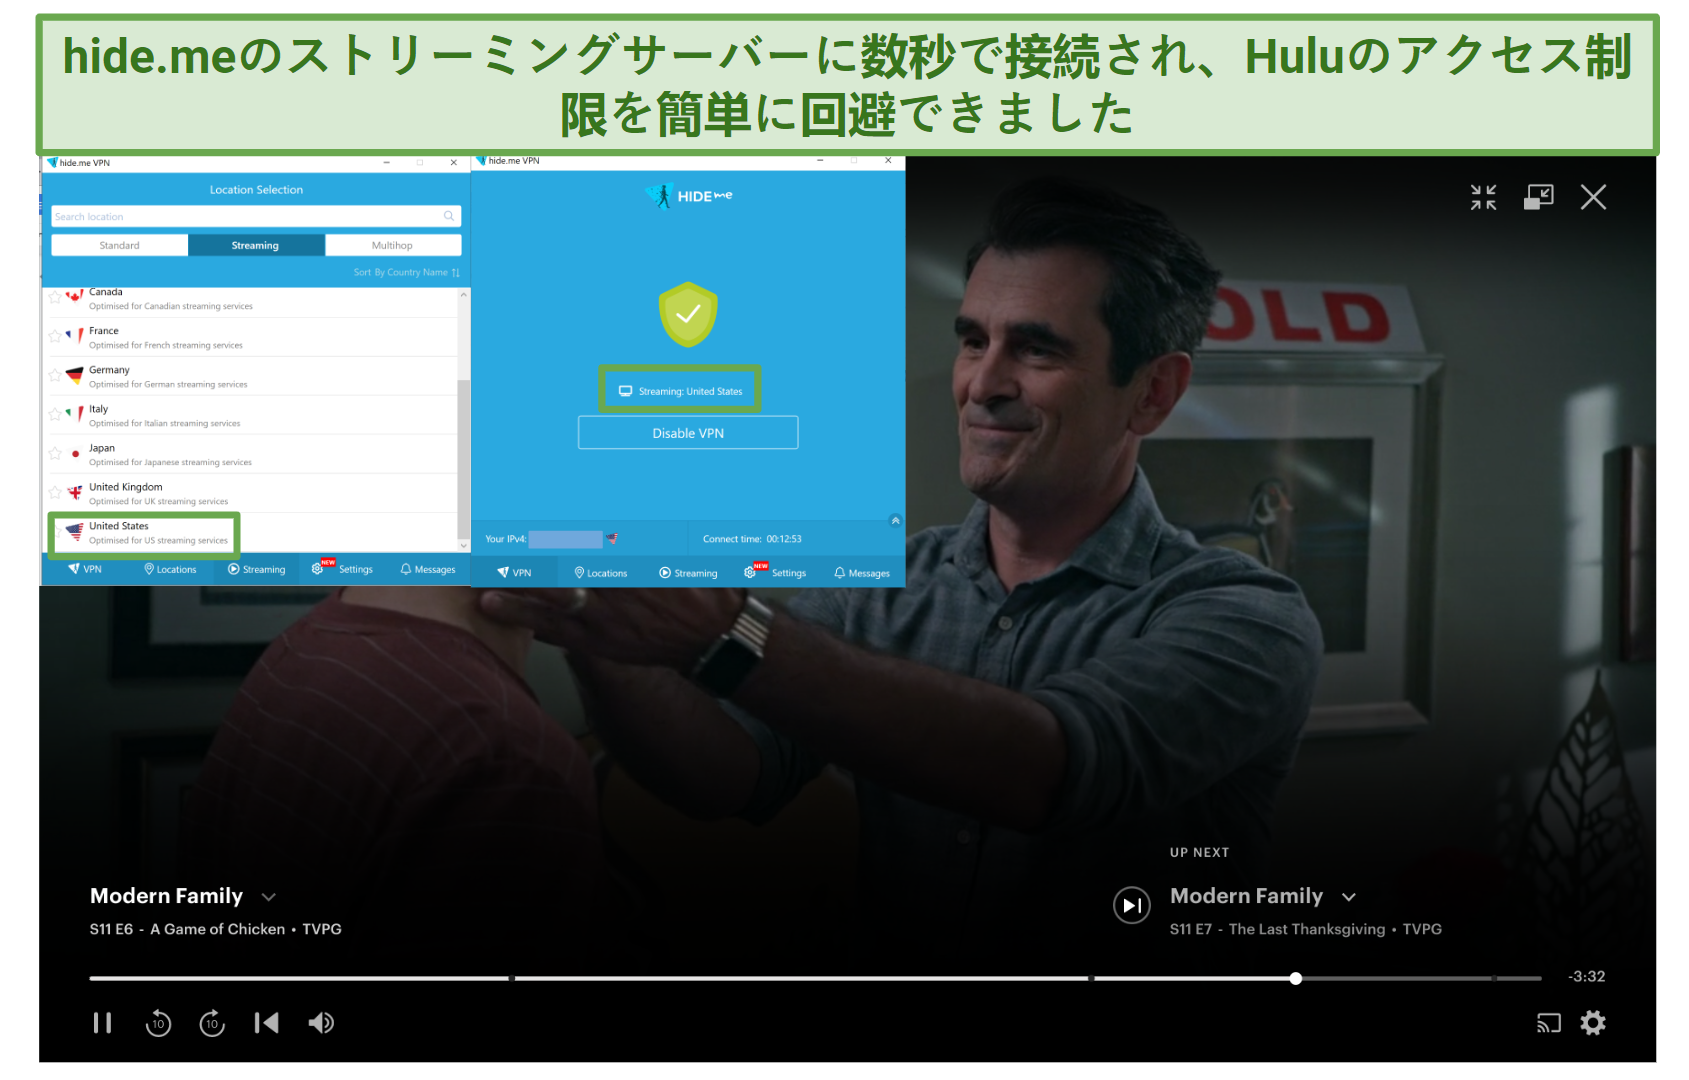1689x1080 pixels.
Task: Restart episode from the beginning
Action: (266, 1022)
